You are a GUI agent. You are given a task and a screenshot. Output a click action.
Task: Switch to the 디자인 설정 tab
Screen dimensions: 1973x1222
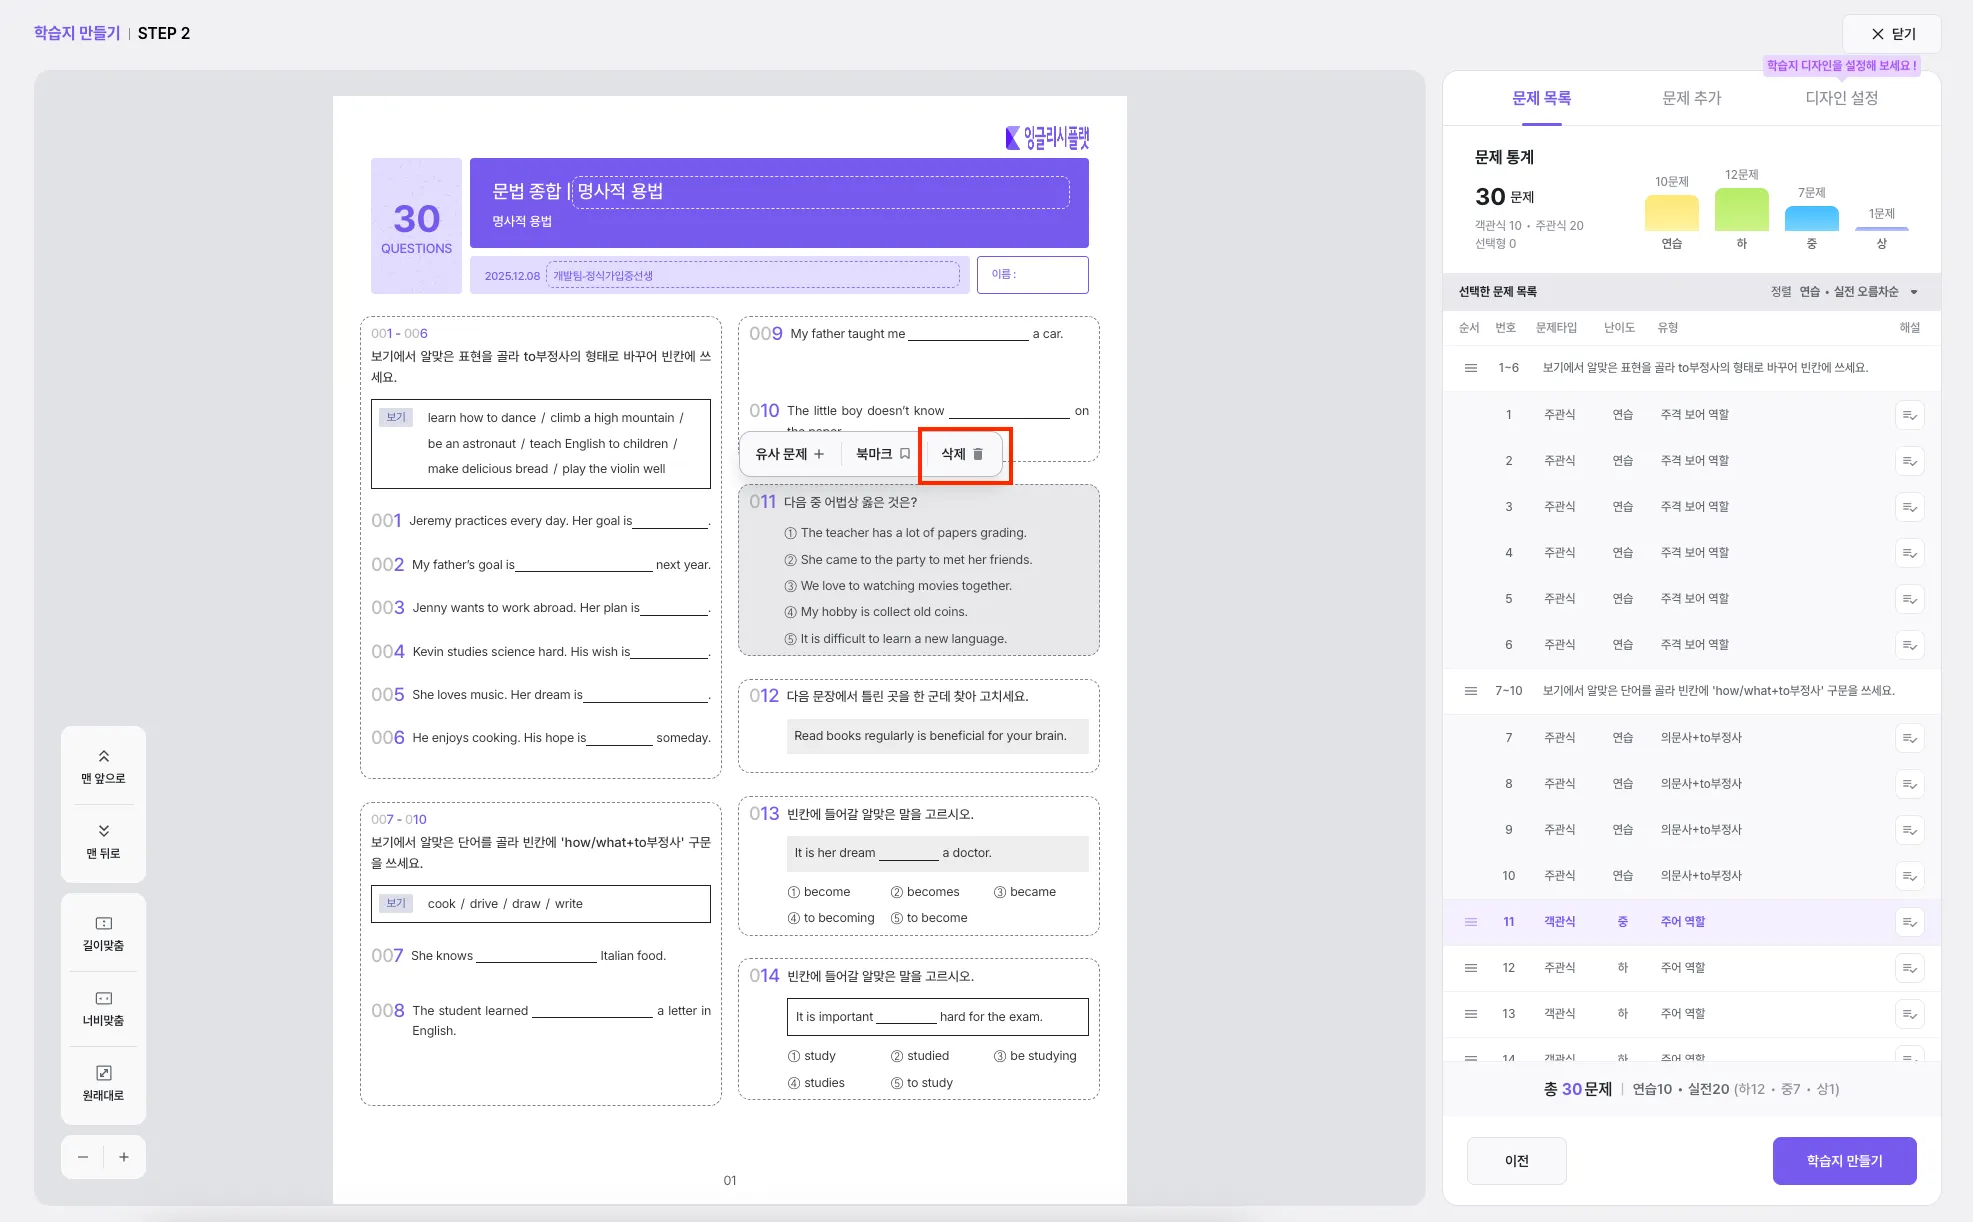coord(1841,98)
